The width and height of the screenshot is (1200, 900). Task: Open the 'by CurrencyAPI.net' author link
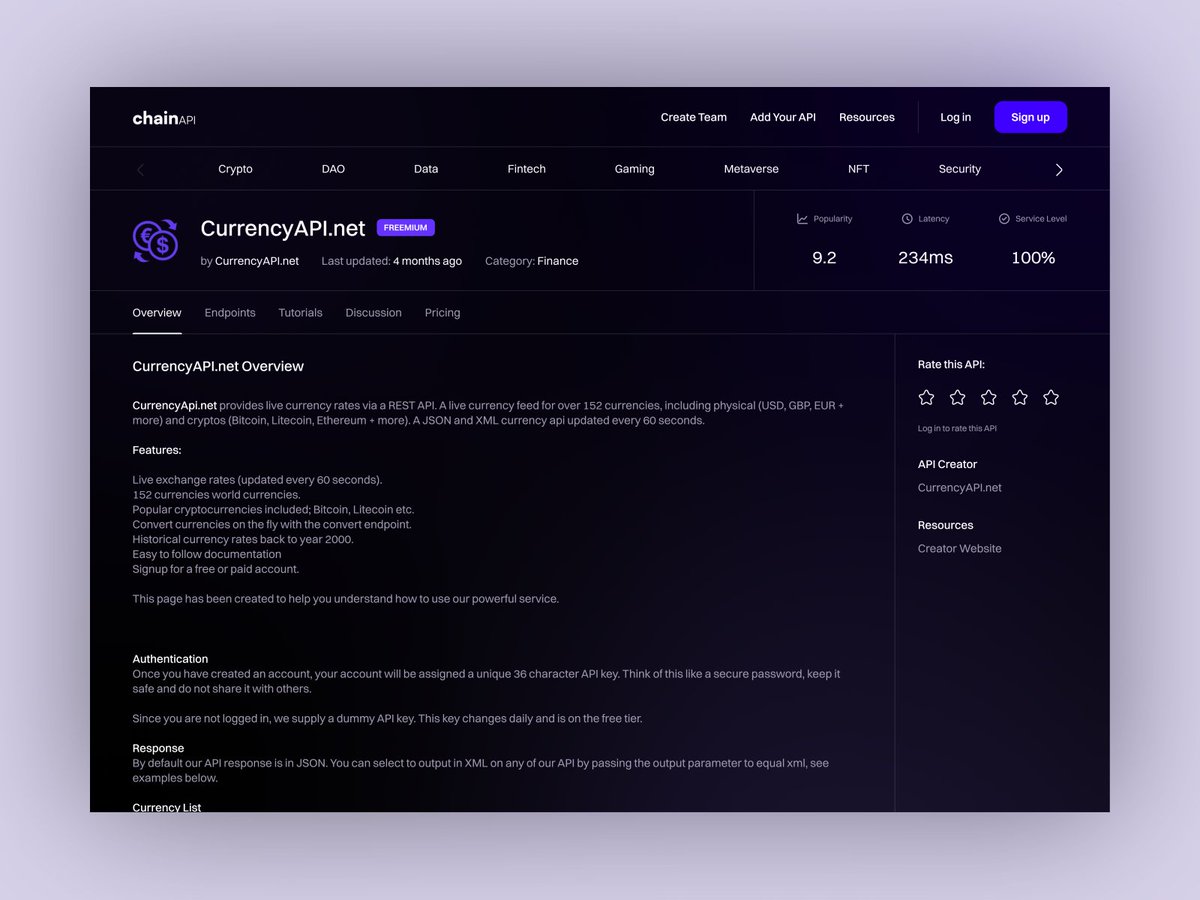pos(249,261)
